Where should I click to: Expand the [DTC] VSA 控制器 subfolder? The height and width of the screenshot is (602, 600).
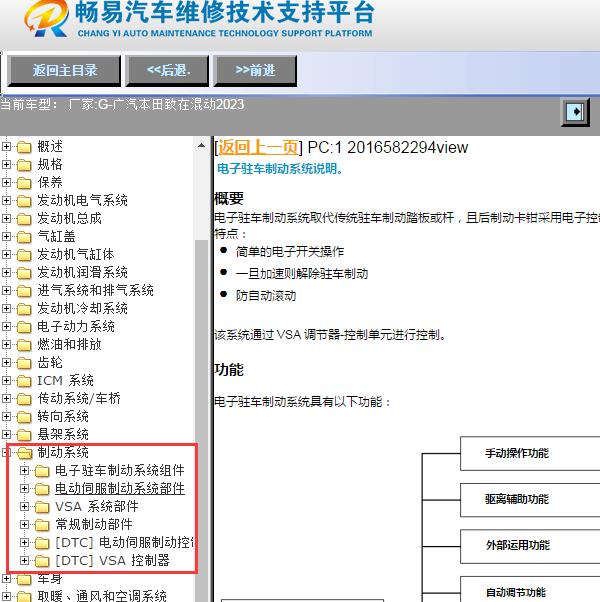(x=24, y=561)
